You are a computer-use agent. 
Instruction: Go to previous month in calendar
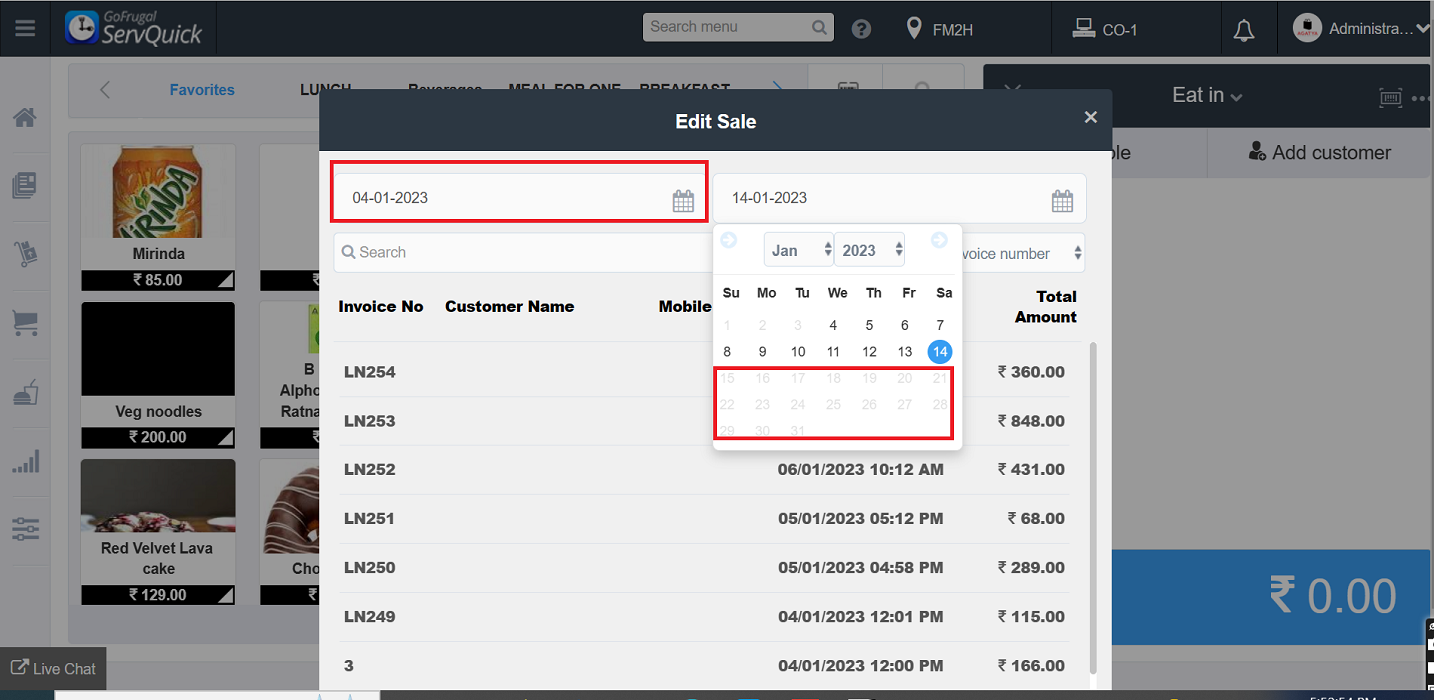pyautogui.click(x=729, y=240)
